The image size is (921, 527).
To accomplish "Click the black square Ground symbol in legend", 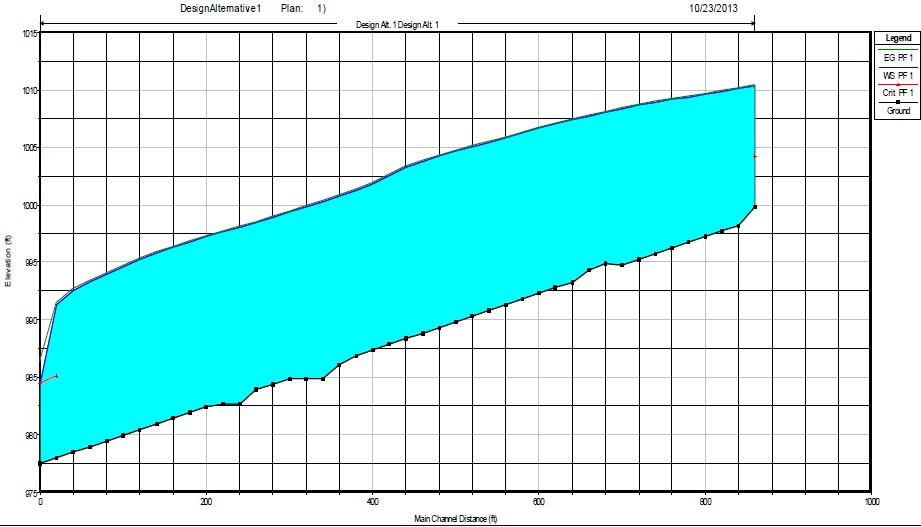I will click(898, 102).
